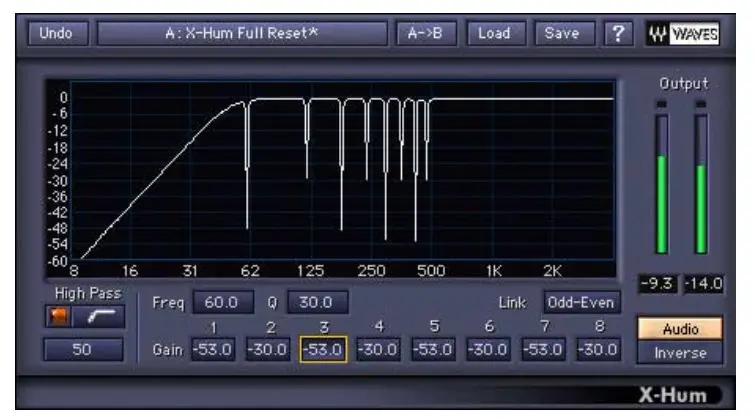Select harmonic 4 gain value

[x=378, y=349]
